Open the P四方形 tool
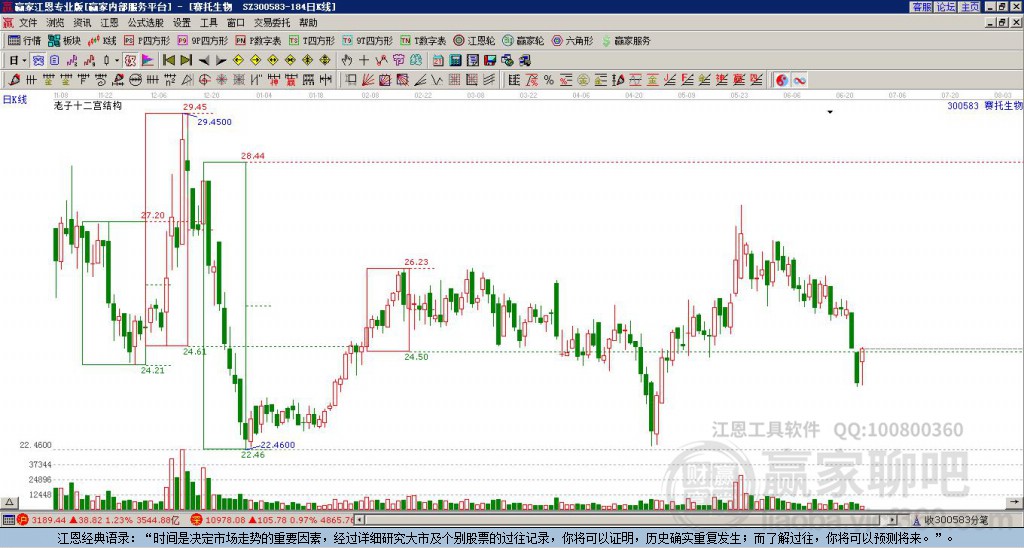 click(147, 40)
